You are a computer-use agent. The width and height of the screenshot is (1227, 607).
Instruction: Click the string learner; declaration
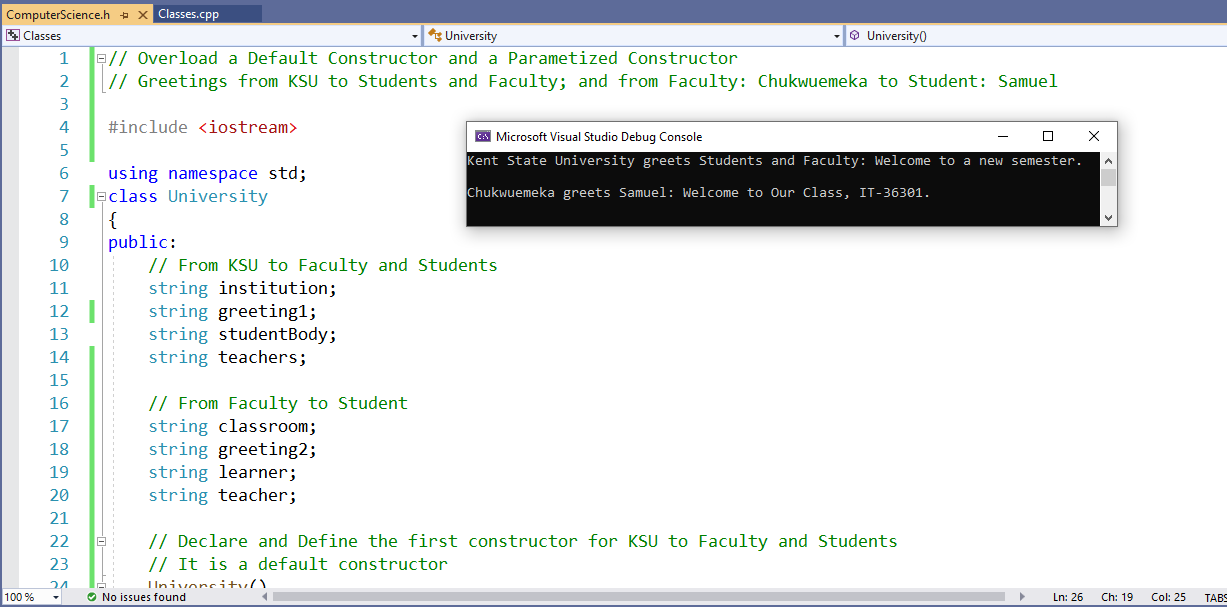coord(223,472)
